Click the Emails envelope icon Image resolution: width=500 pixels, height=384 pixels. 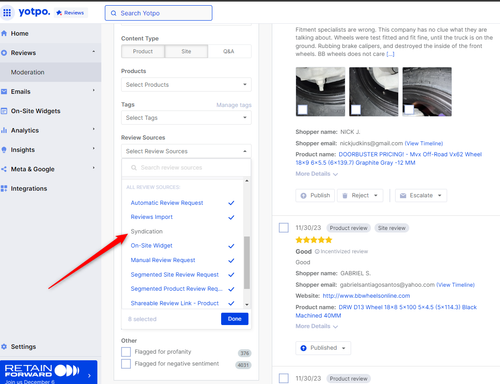pos(4,91)
